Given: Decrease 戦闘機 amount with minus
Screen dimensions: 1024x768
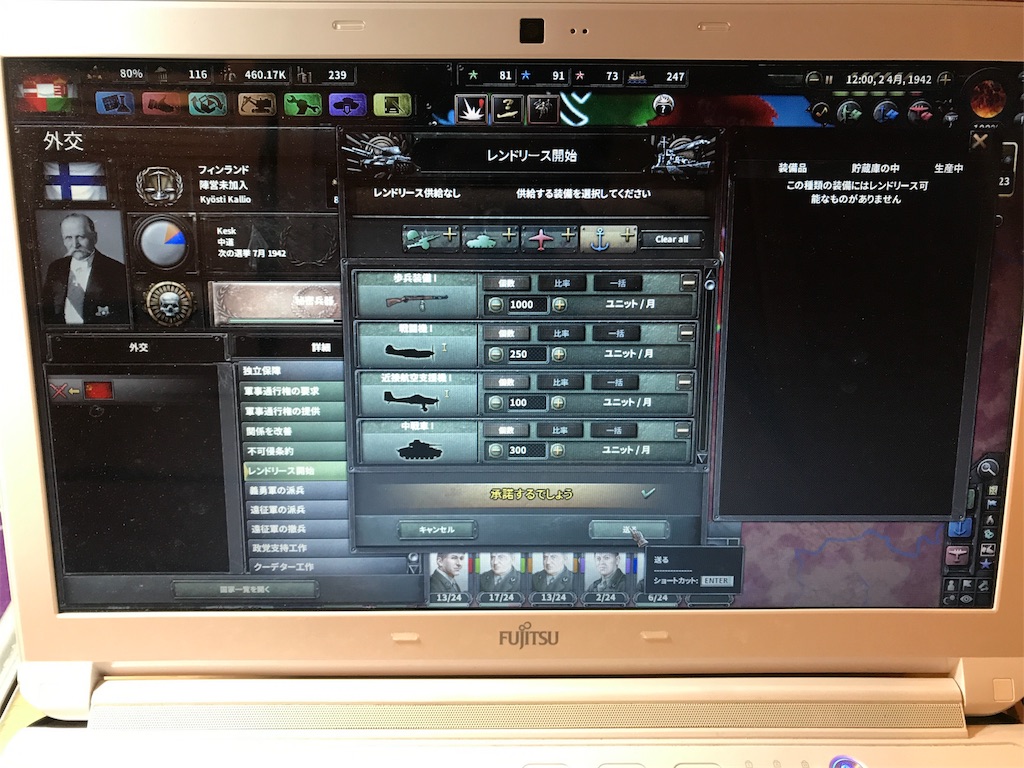Looking at the screenshot, I should click(x=496, y=354).
